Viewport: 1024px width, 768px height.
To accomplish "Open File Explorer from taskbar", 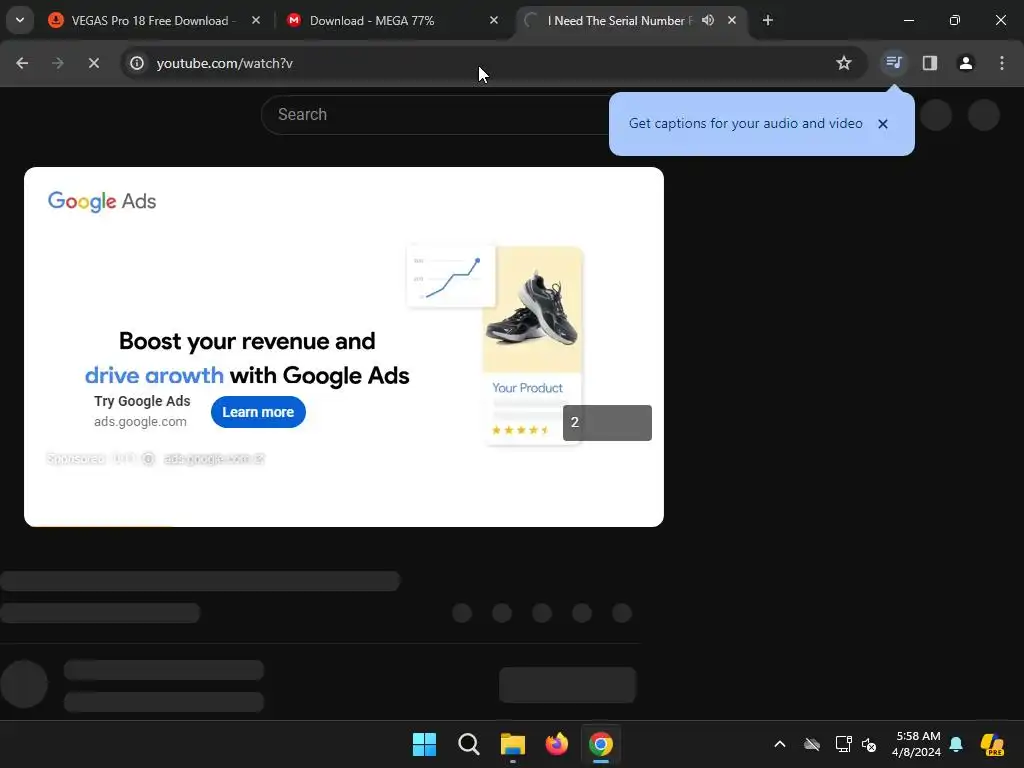I will coord(513,744).
